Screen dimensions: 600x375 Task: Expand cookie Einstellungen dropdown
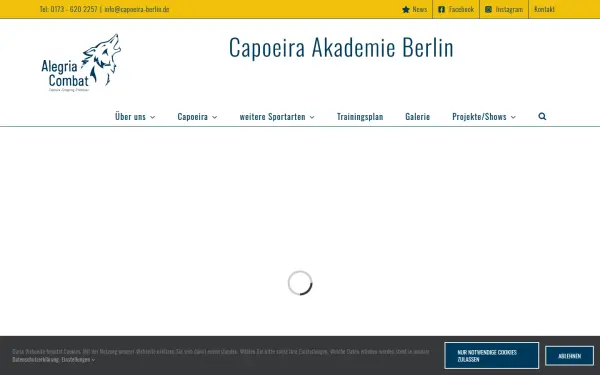[78, 359]
